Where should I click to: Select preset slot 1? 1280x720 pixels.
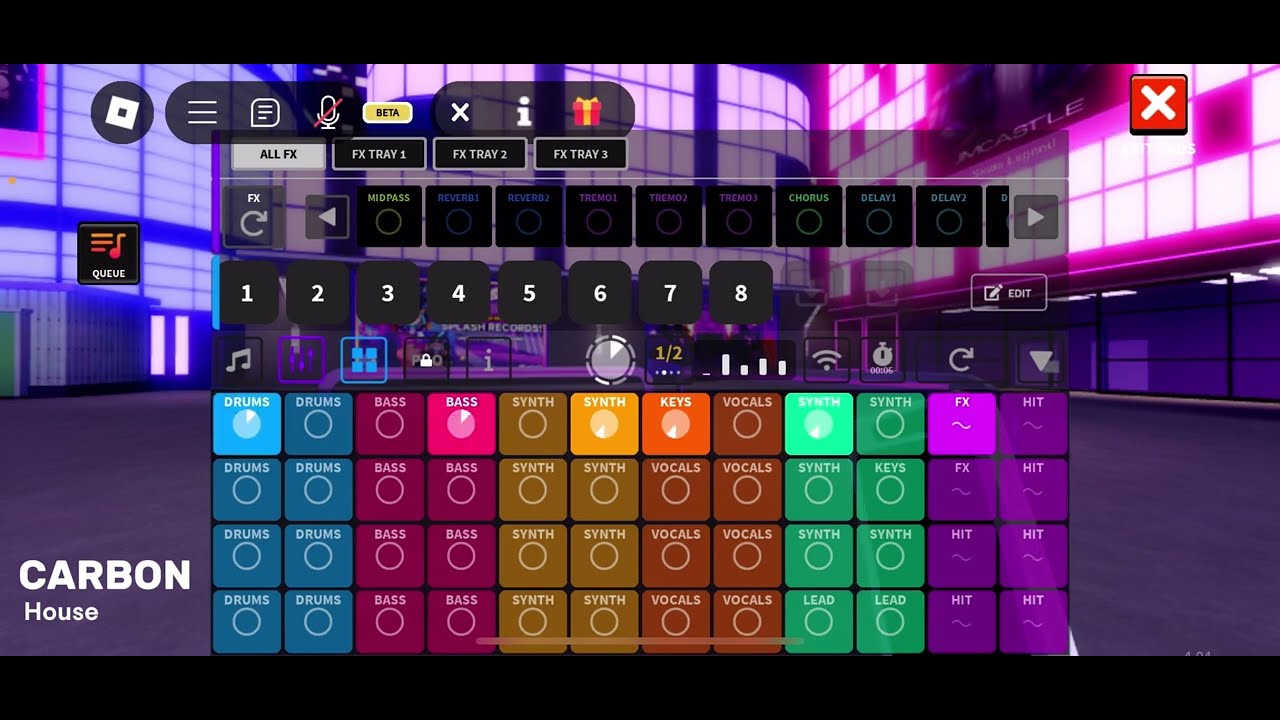pyautogui.click(x=247, y=293)
